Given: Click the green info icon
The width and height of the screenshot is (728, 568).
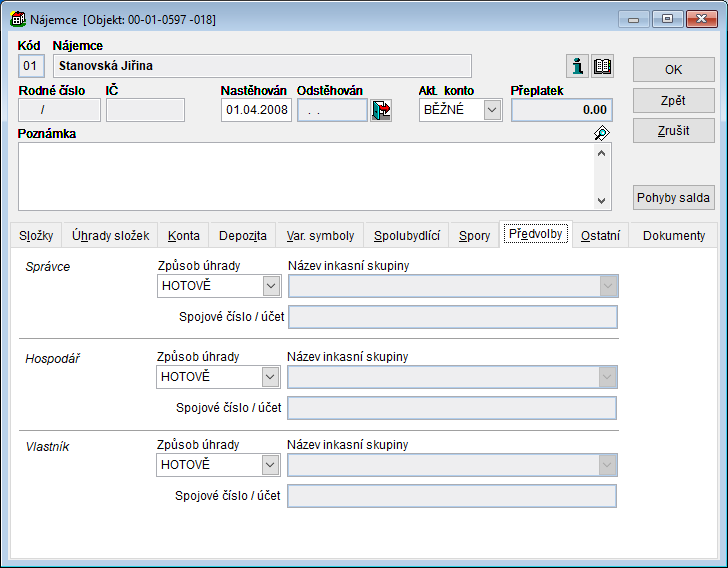Looking at the screenshot, I should [578, 66].
